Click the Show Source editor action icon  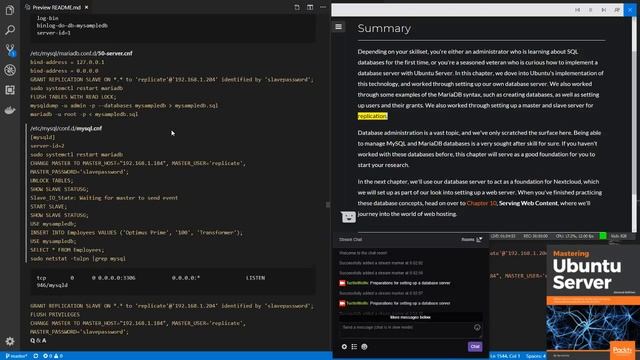[x=297, y=7]
